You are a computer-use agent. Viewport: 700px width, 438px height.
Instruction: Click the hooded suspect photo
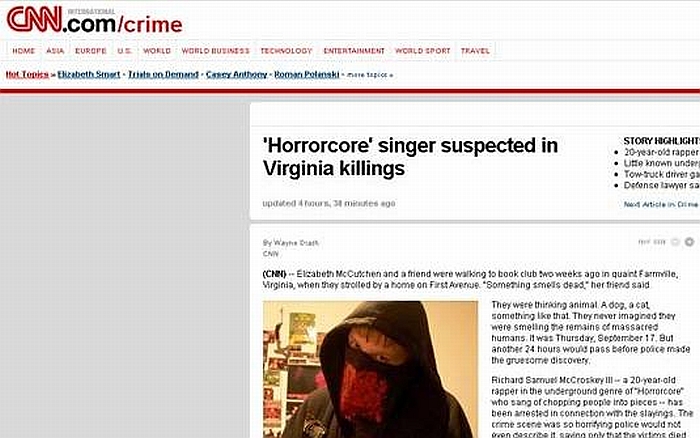coord(371,370)
